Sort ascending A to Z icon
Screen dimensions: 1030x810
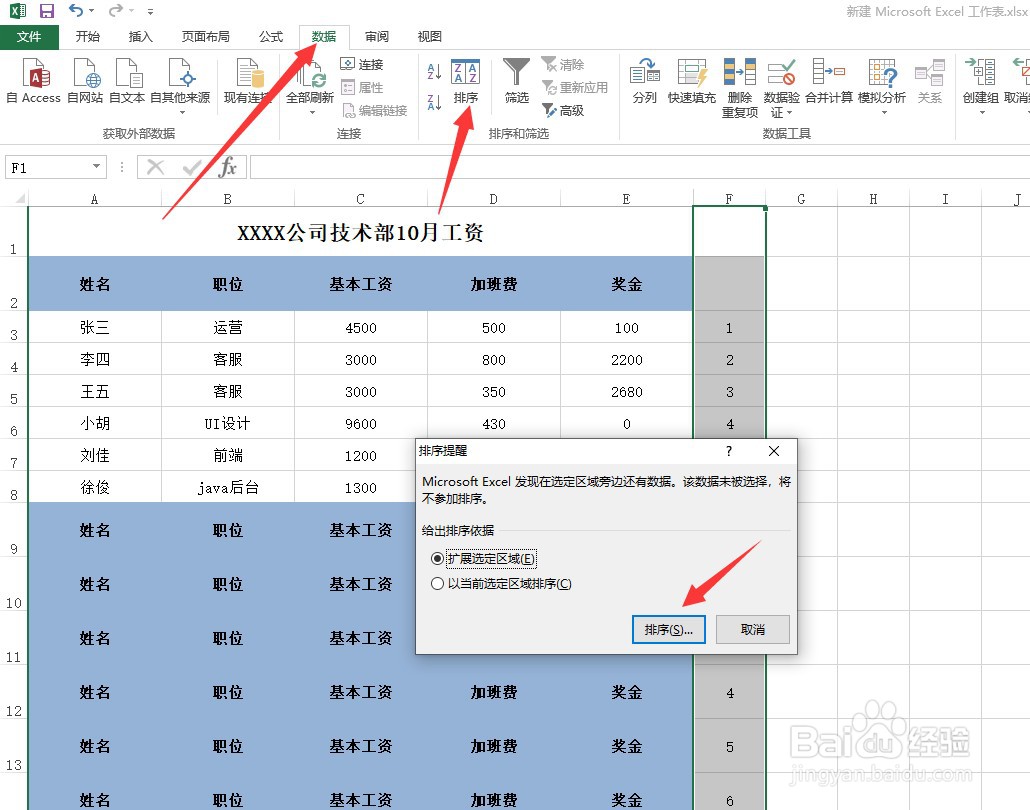(434, 71)
